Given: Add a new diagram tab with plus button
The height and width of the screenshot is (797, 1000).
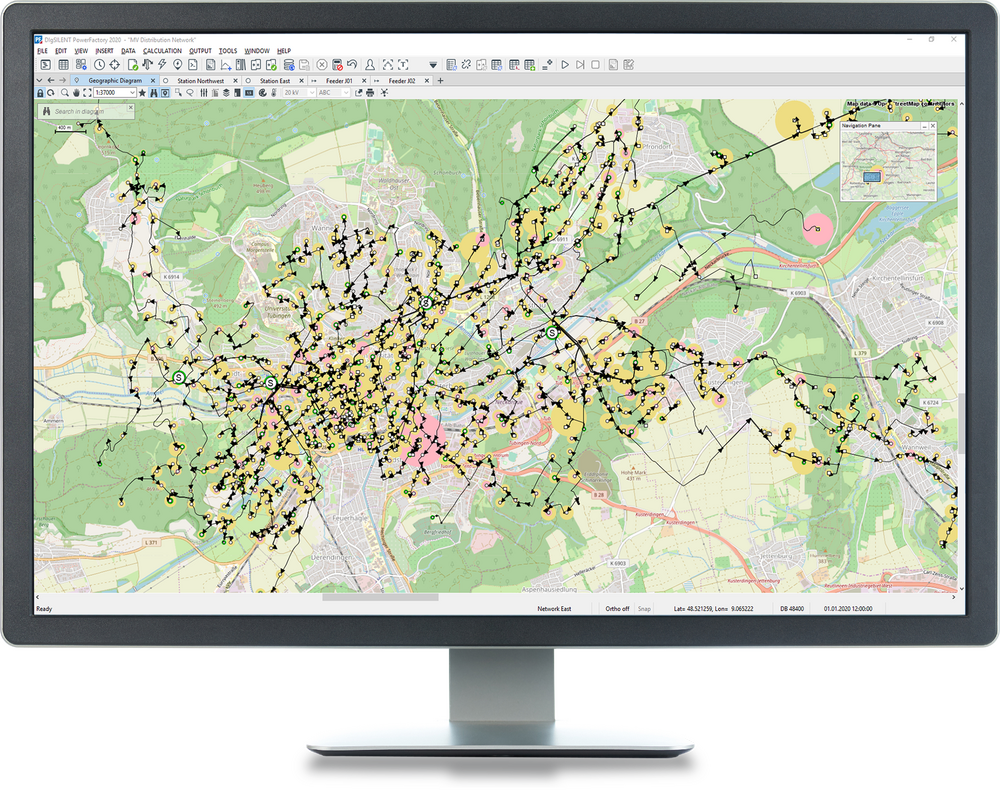Looking at the screenshot, I should pos(441,80).
